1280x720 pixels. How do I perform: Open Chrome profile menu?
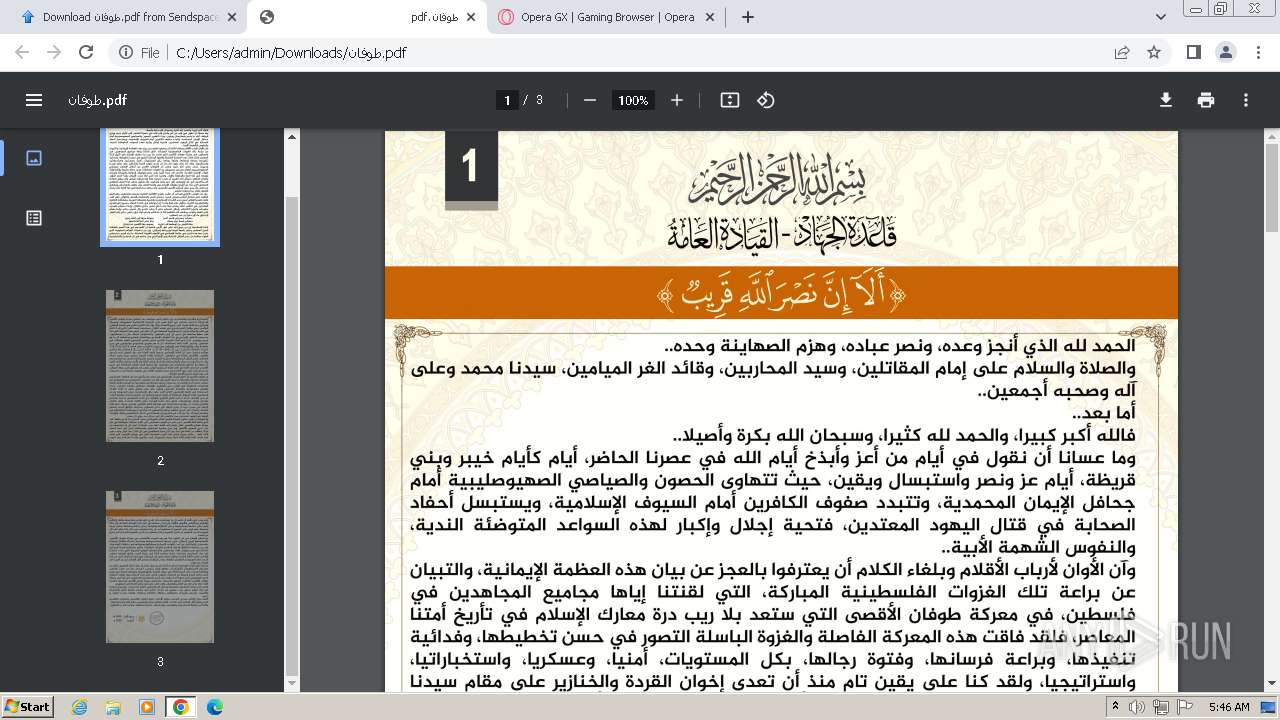[x=1226, y=52]
